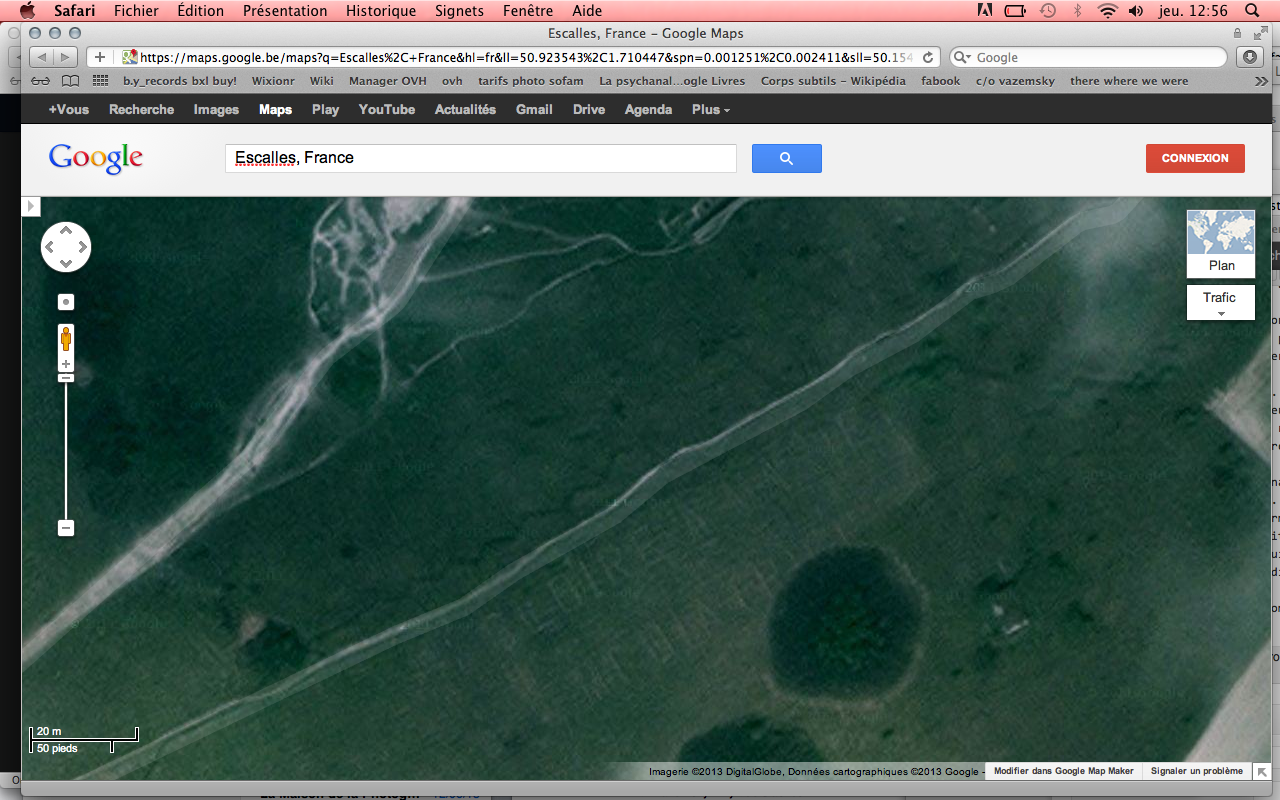Zoom out using the minus button at slider bottom
The width and height of the screenshot is (1280, 800).
66,528
